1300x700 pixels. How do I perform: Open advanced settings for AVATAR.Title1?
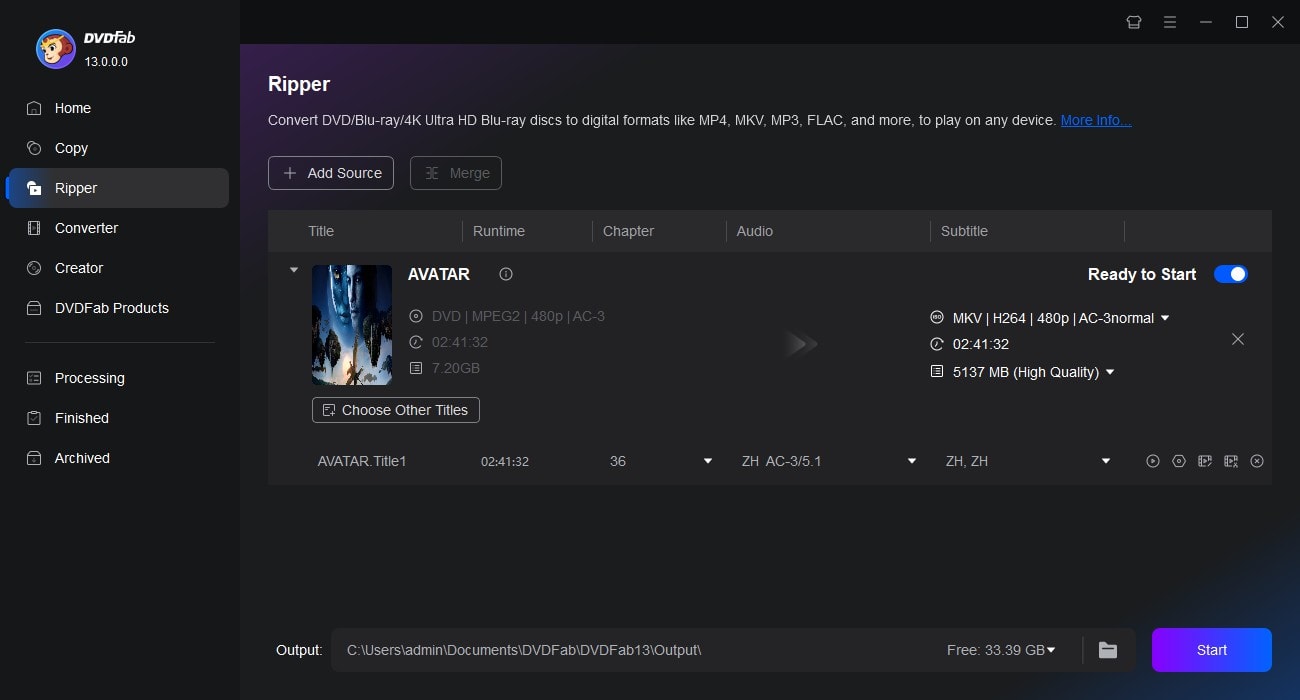coord(1179,461)
